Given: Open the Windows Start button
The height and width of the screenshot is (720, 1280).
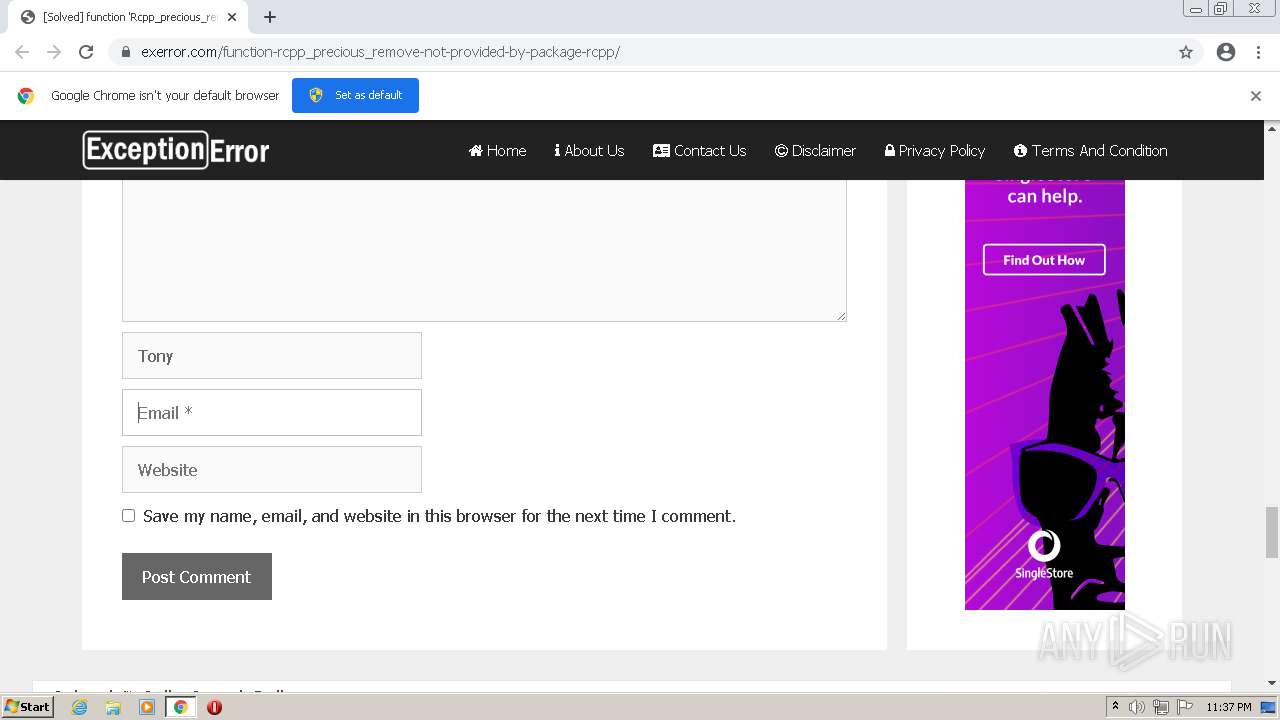Looking at the screenshot, I should pyautogui.click(x=28, y=706).
